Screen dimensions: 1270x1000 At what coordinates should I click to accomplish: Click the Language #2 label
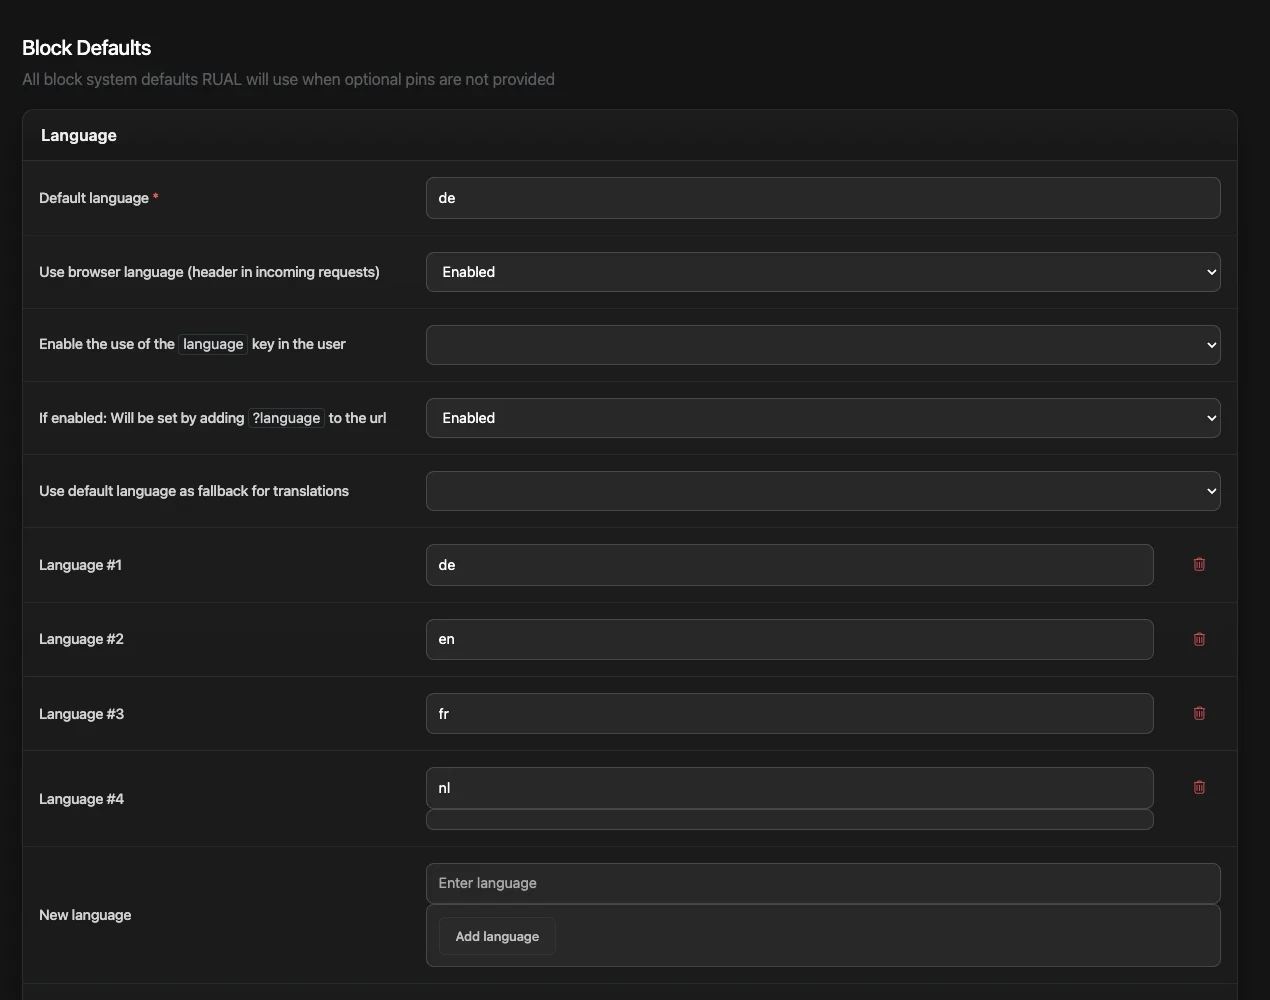tap(81, 639)
